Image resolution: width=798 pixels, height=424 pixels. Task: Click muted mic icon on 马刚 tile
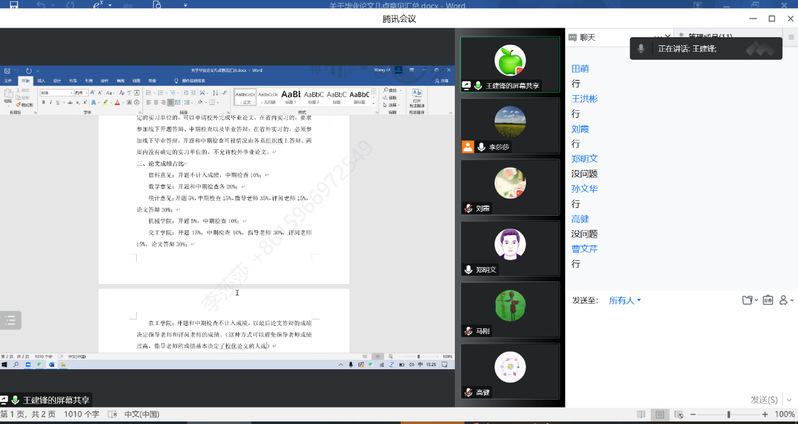pyautogui.click(x=468, y=331)
